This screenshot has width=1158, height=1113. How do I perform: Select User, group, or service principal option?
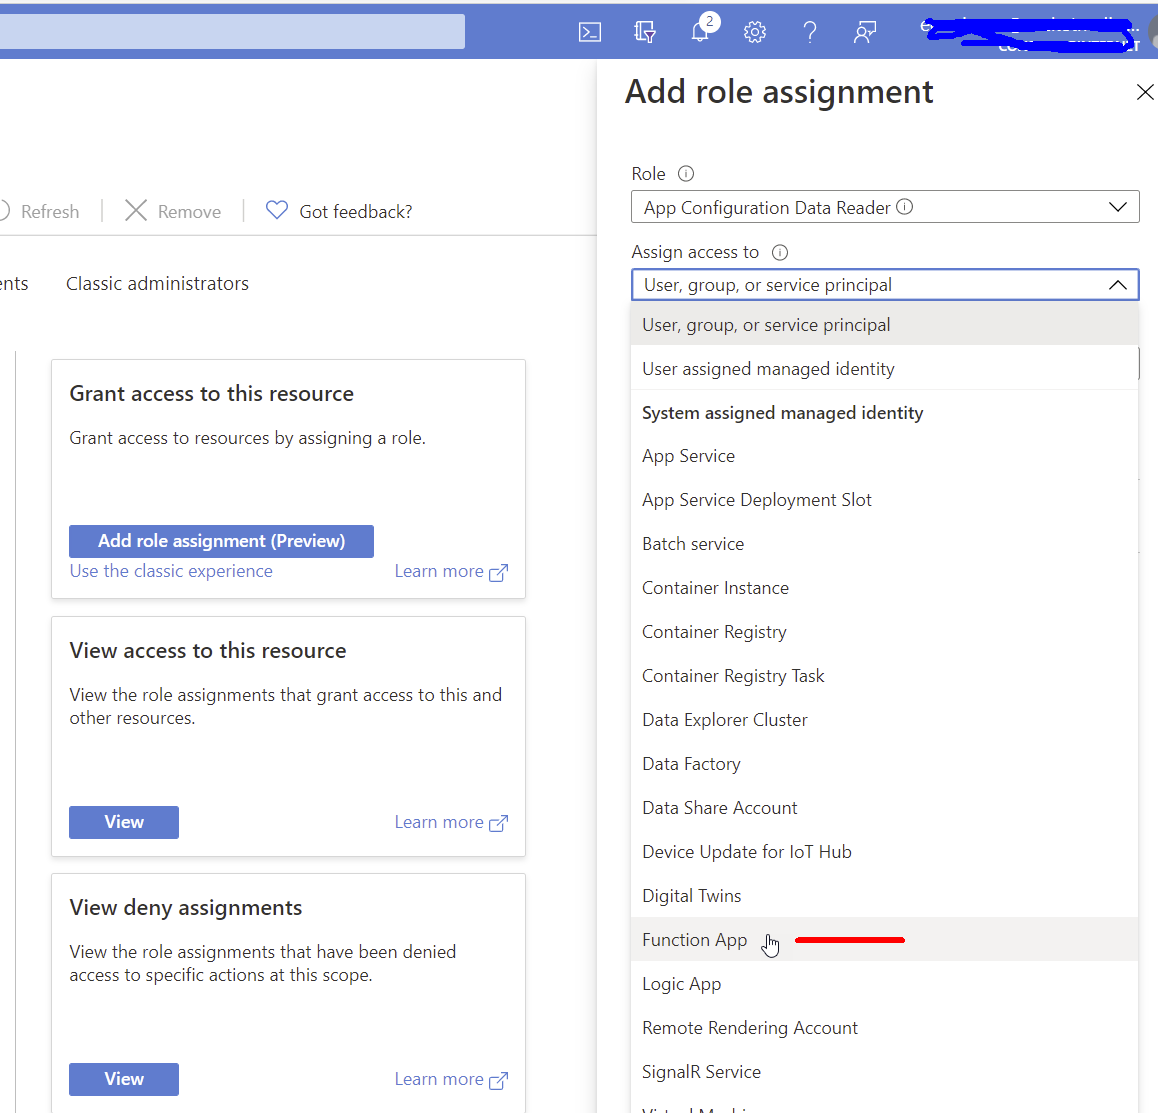coord(884,325)
